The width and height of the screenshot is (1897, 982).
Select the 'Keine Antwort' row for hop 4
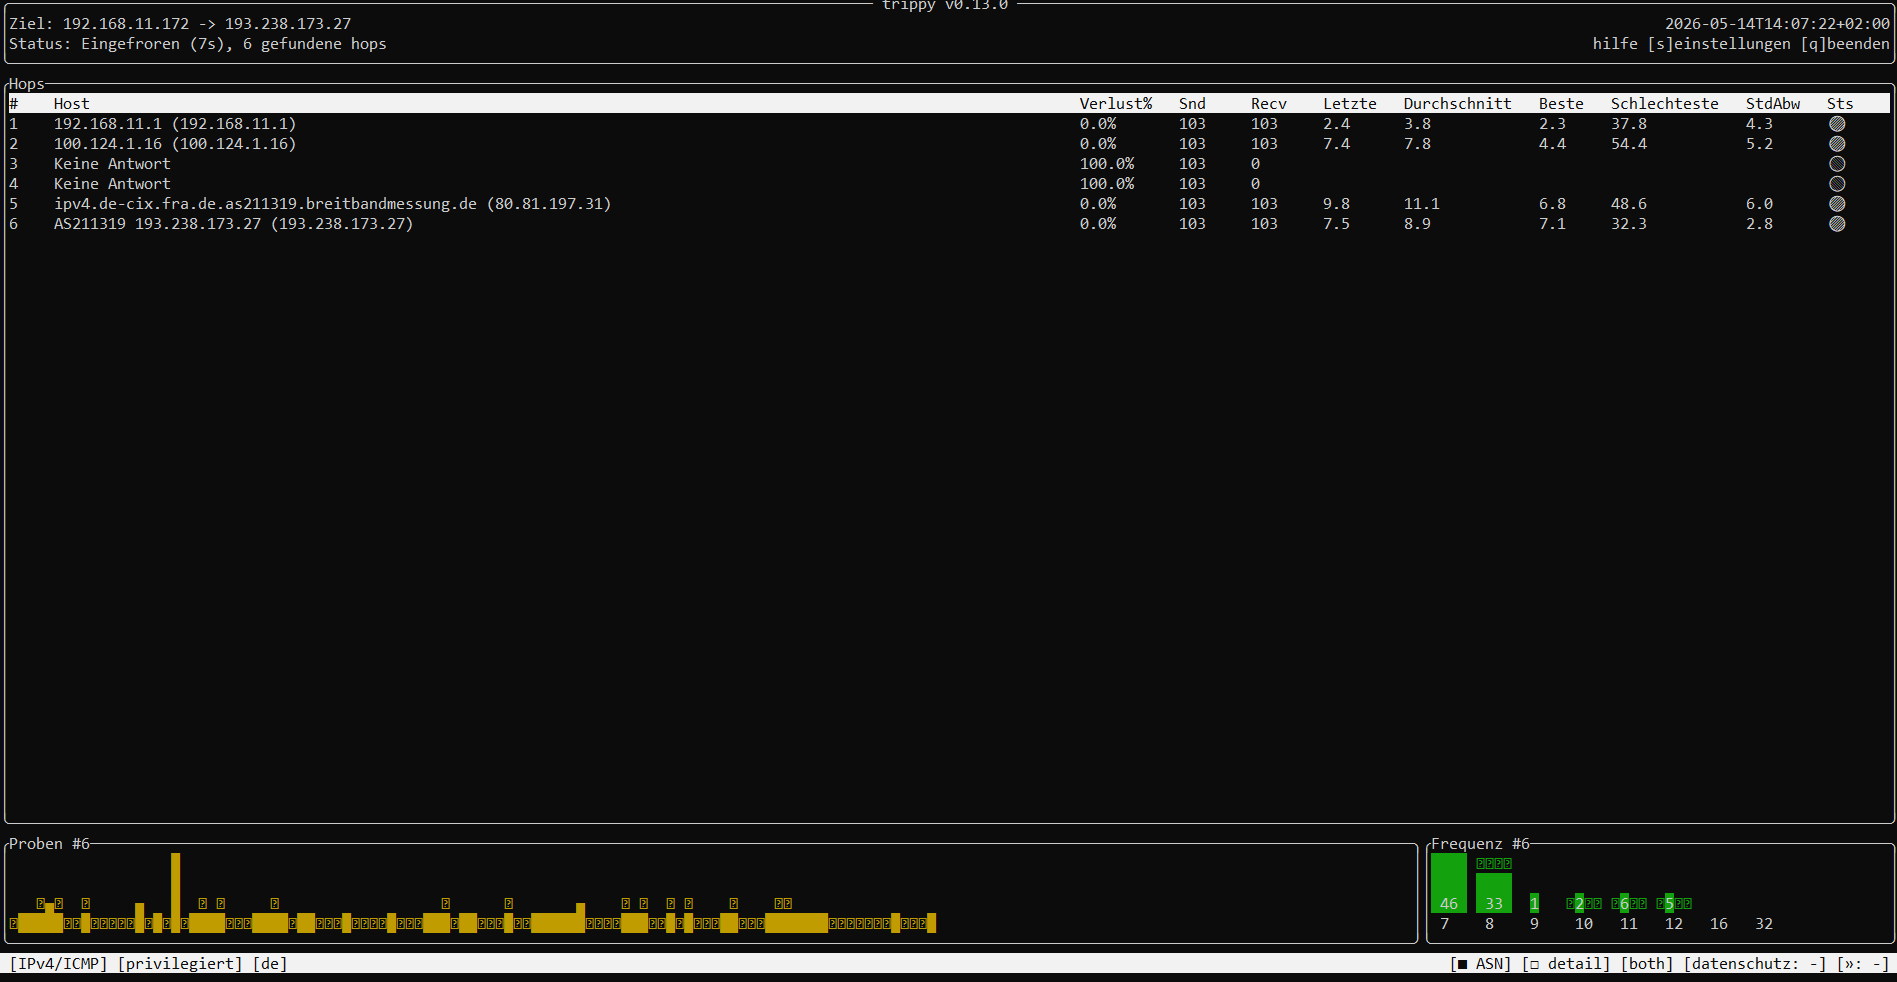[949, 184]
